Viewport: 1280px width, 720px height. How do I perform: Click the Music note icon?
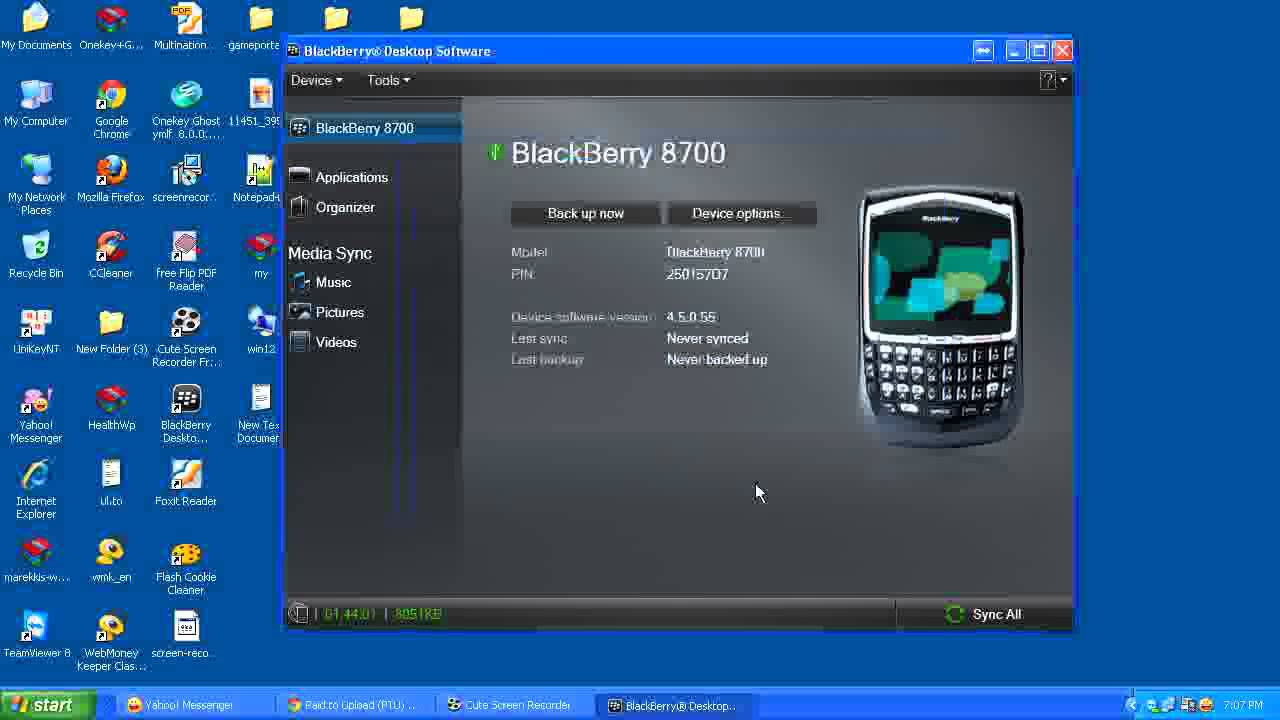[x=300, y=282]
